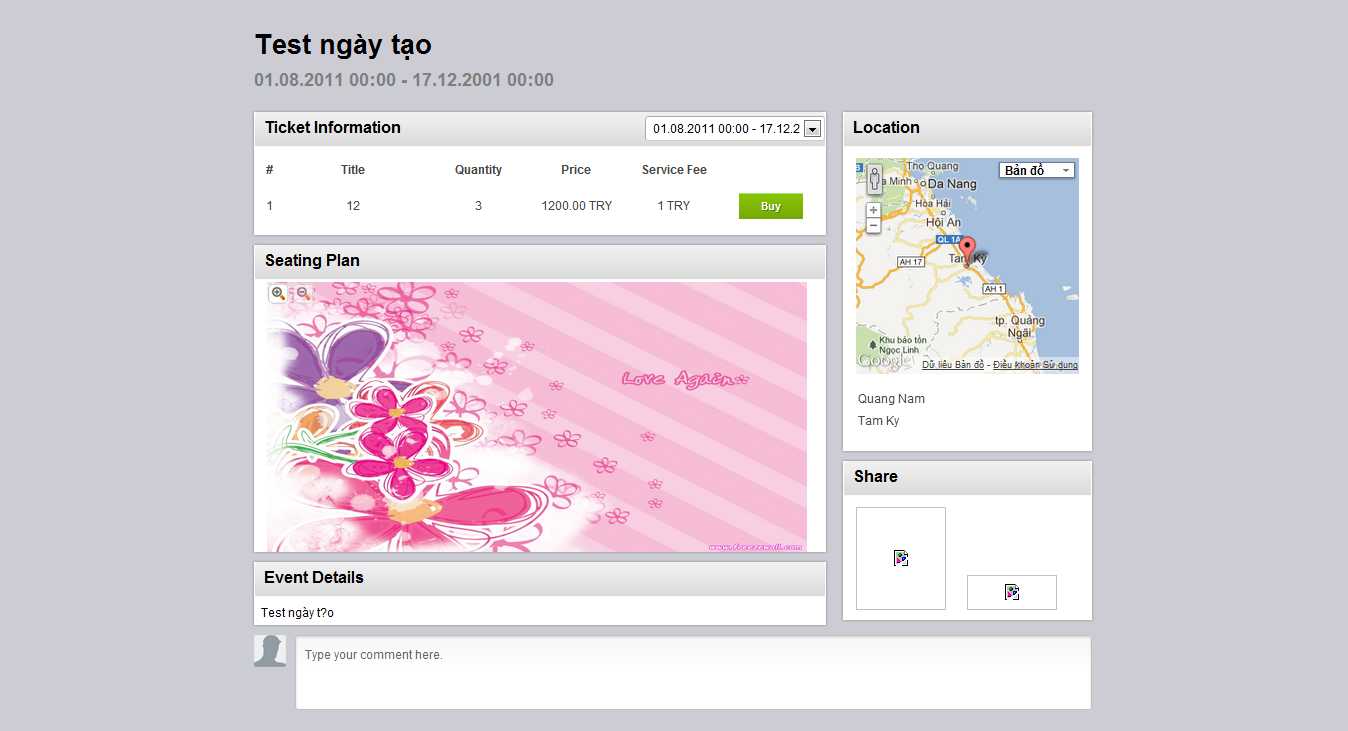Image resolution: width=1348 pixels, height=731 pixels.
Task: Click the Ticket Information panel header
Action: click(x=540, y=128)
